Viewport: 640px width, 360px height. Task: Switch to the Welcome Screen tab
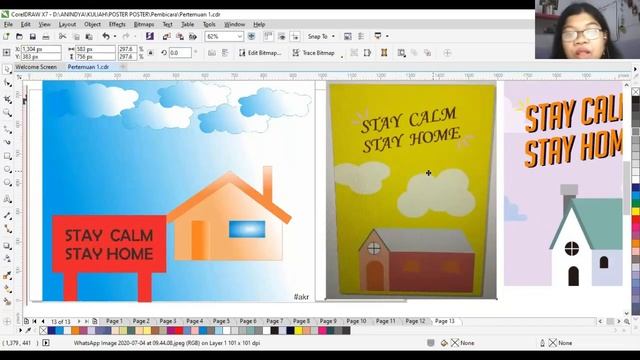tap(36, 67)
